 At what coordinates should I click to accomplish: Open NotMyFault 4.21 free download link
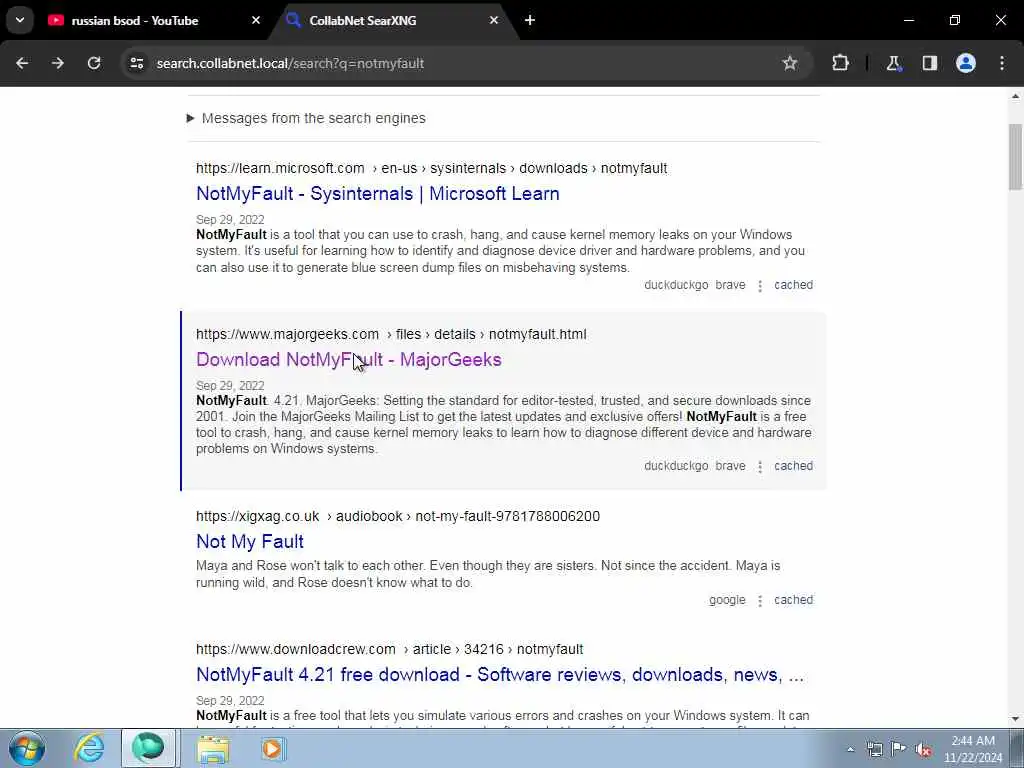click(500, 675)
